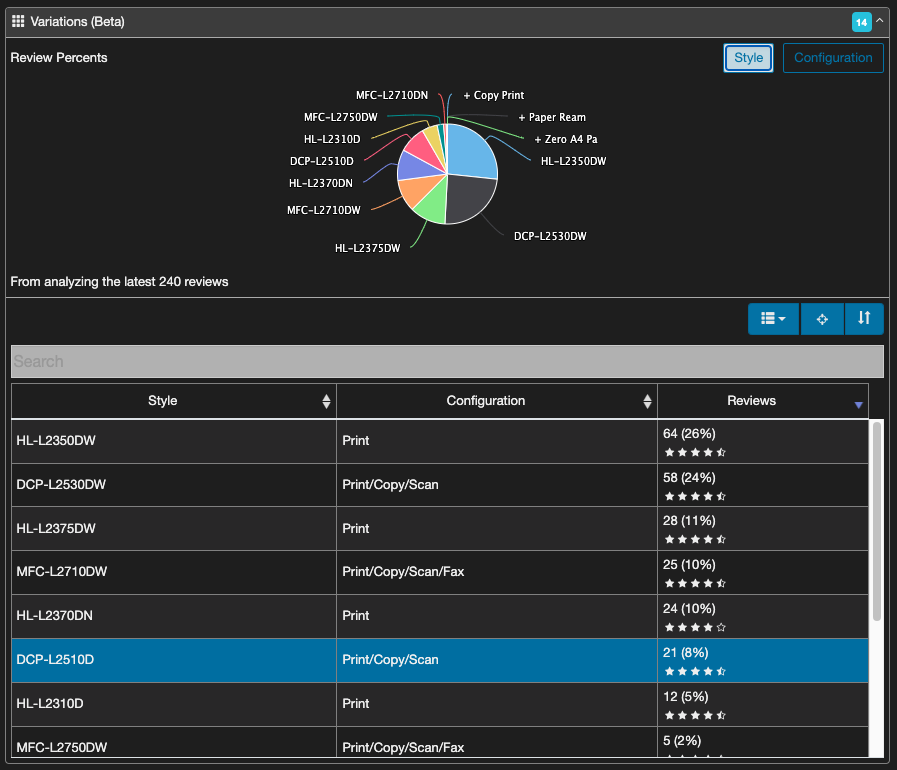Click the HL-L2370DN chart label
This screenshot has width=897, height=770.
coord(321,184)
